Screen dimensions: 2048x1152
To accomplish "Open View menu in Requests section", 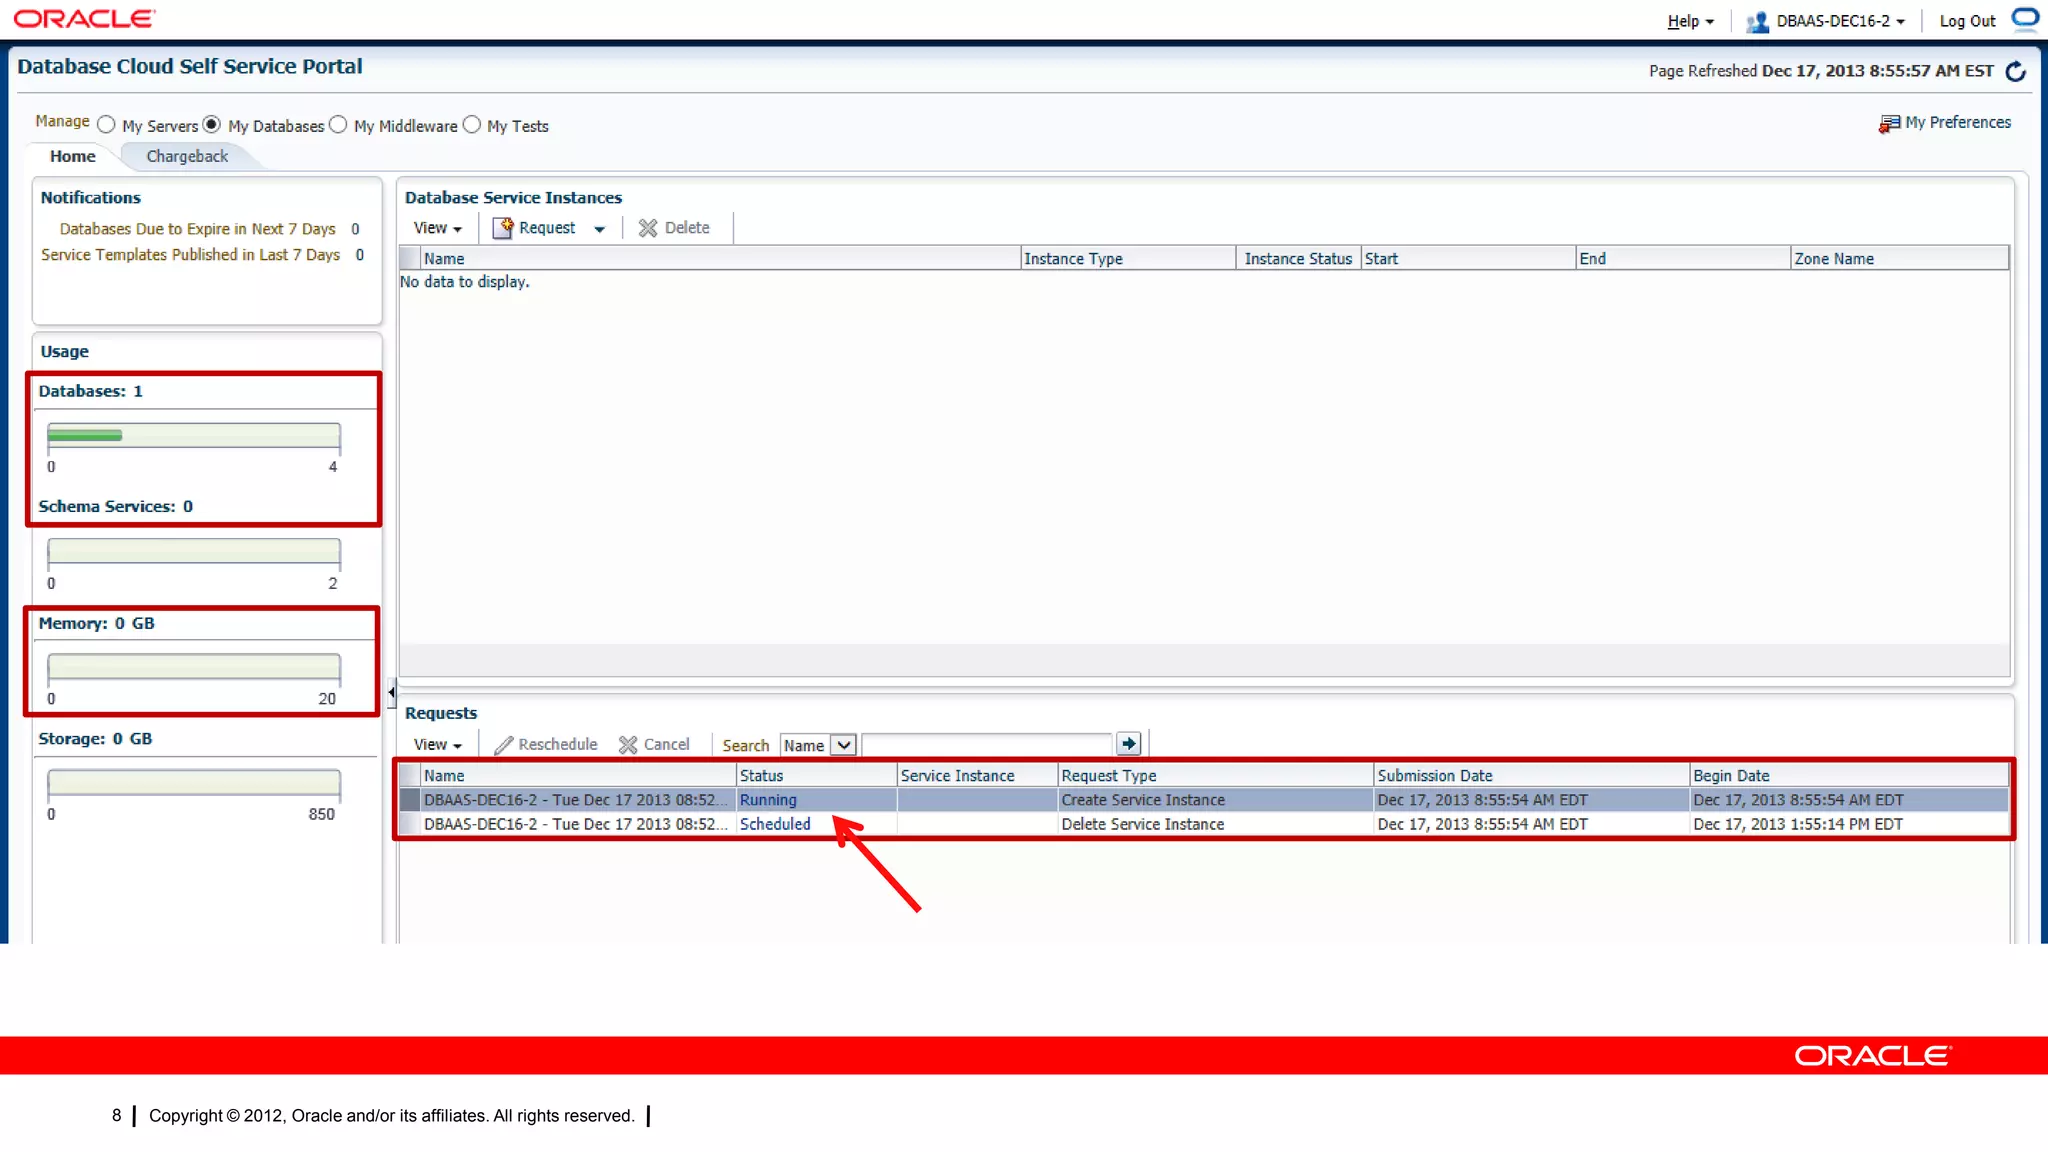I will (x=438, y=745).
